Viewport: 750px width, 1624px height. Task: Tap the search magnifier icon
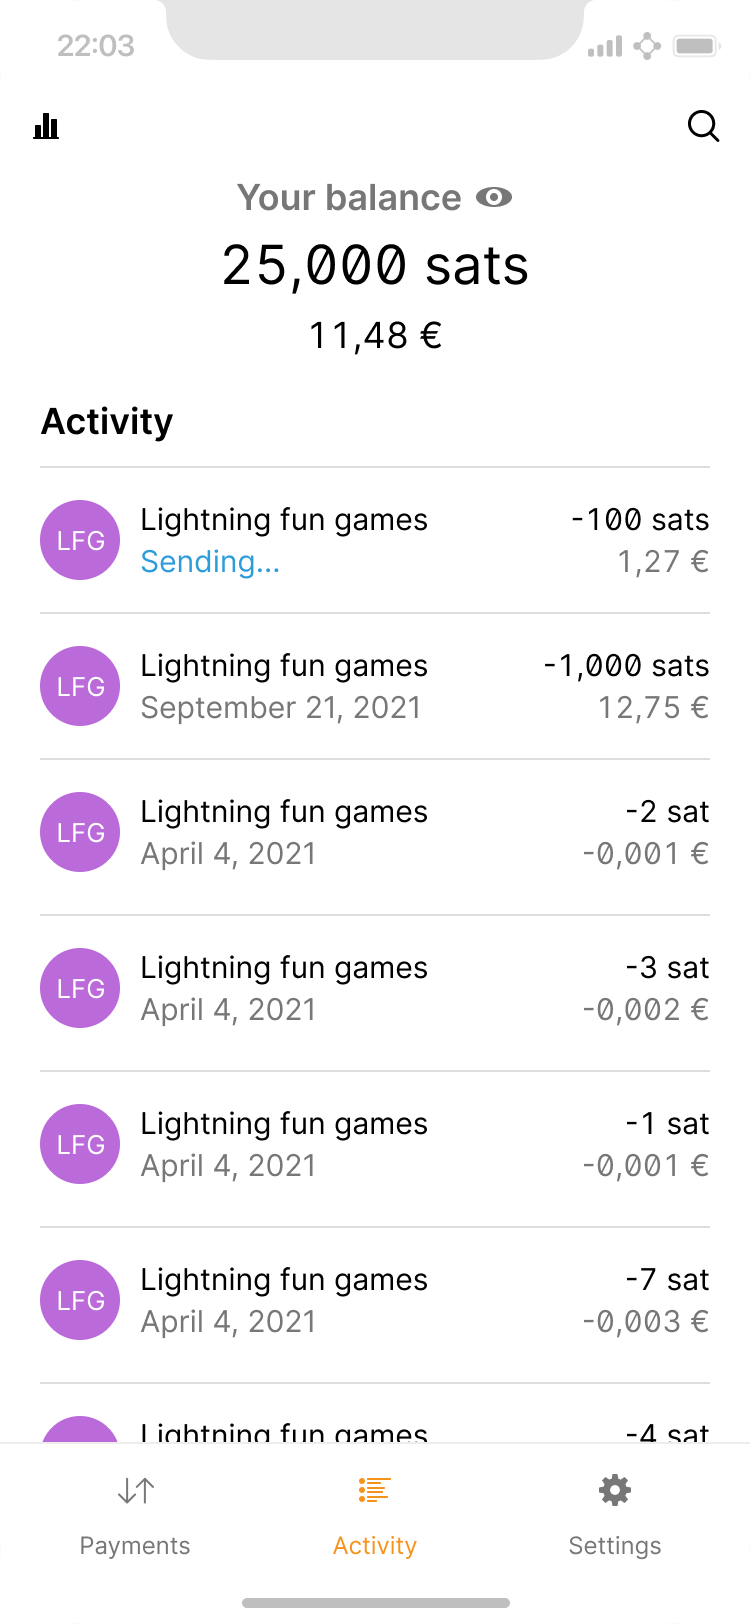click(704, 127)
